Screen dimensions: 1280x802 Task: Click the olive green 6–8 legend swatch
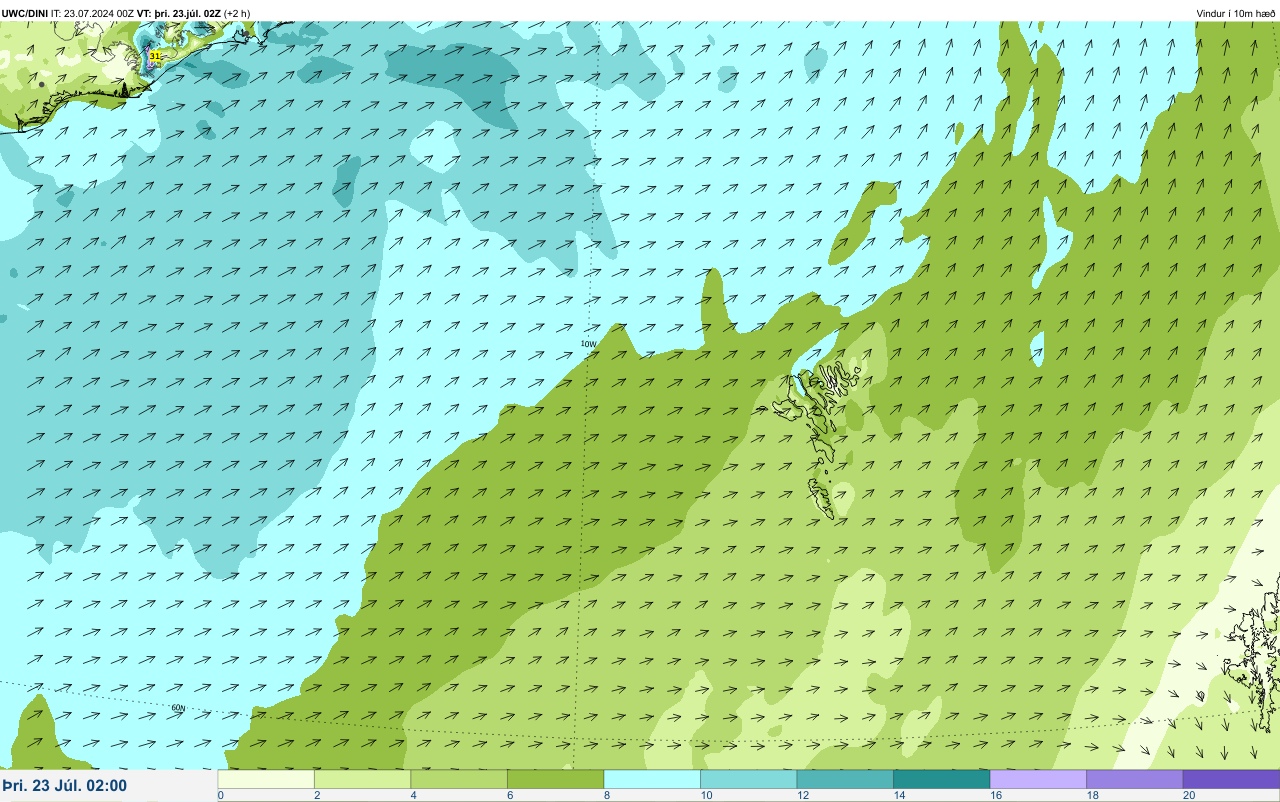click(x=555, y=779)
